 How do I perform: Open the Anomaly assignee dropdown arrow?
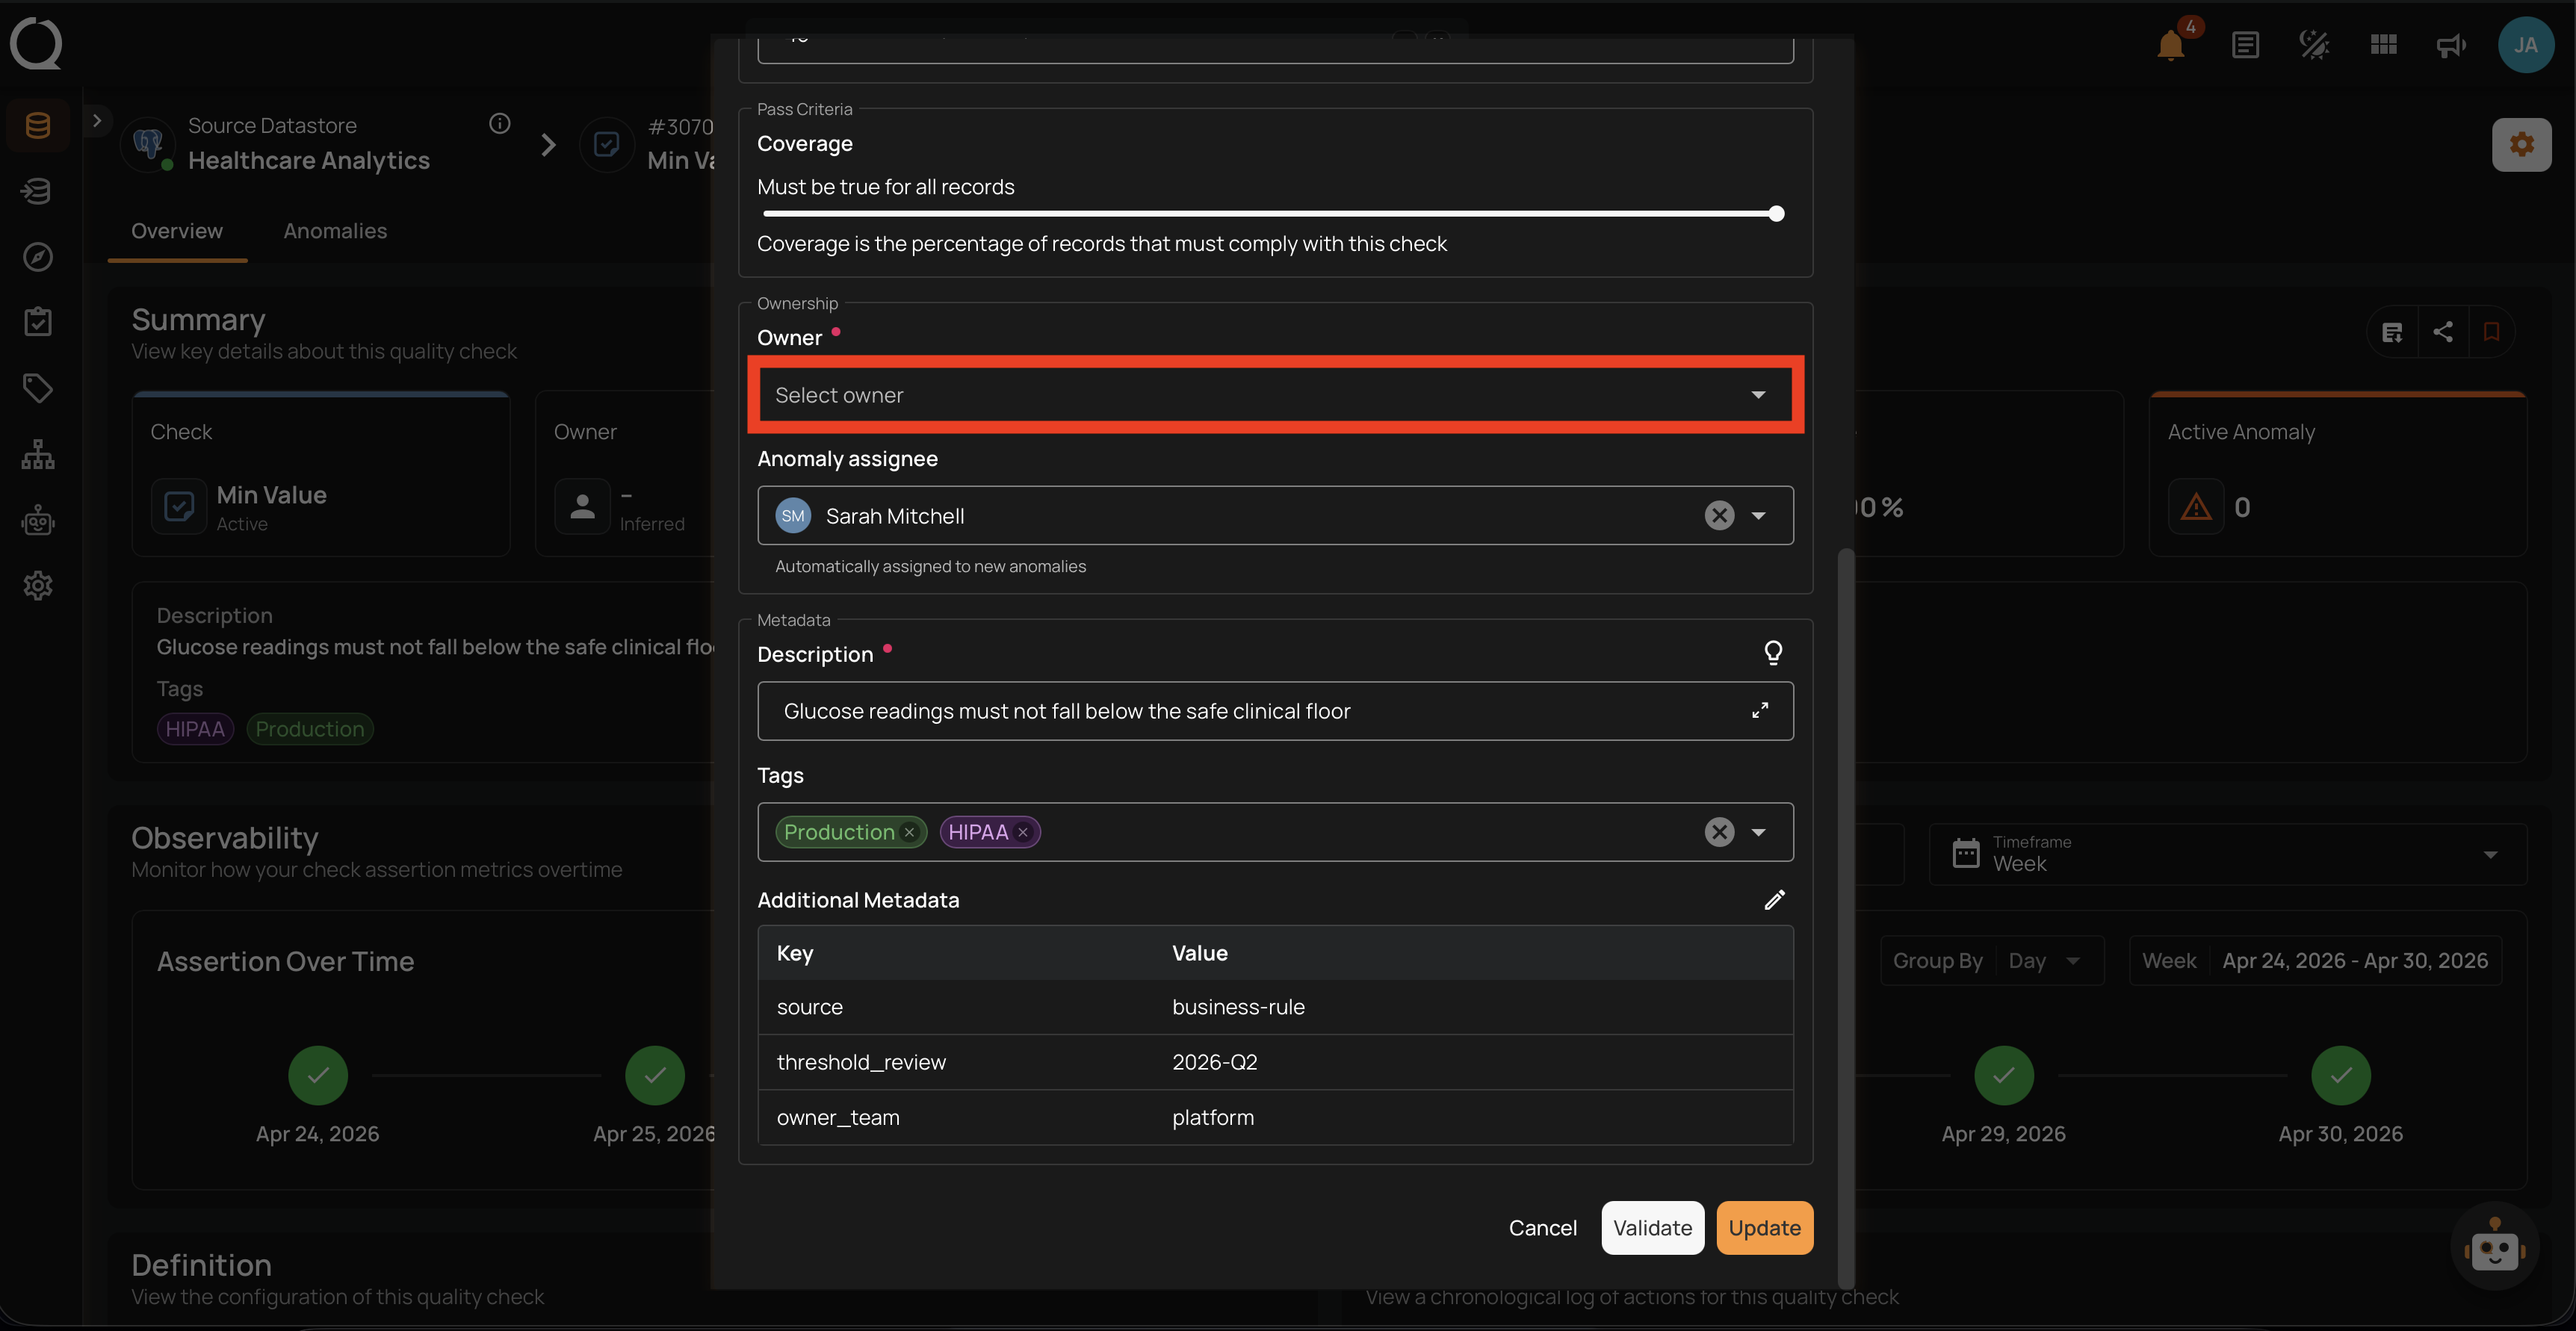[1758, 515]
